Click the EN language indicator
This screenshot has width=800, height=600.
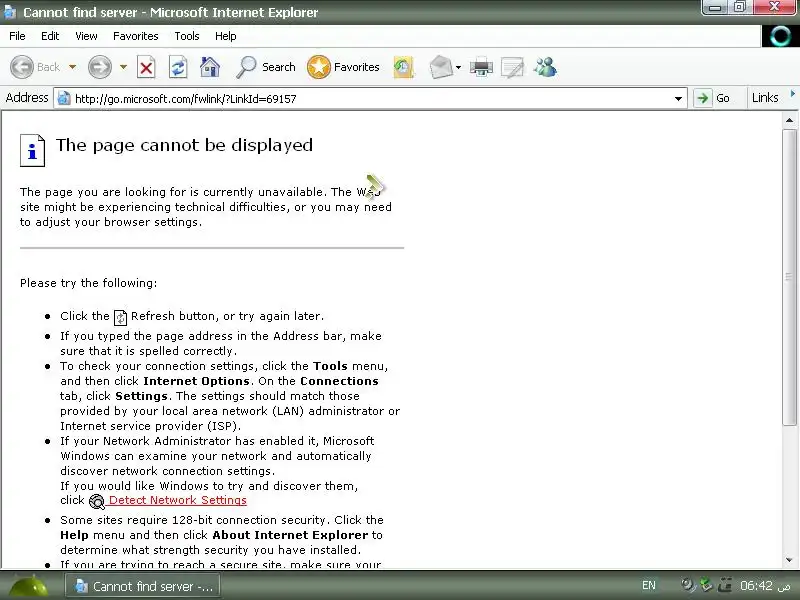[648, 585]
